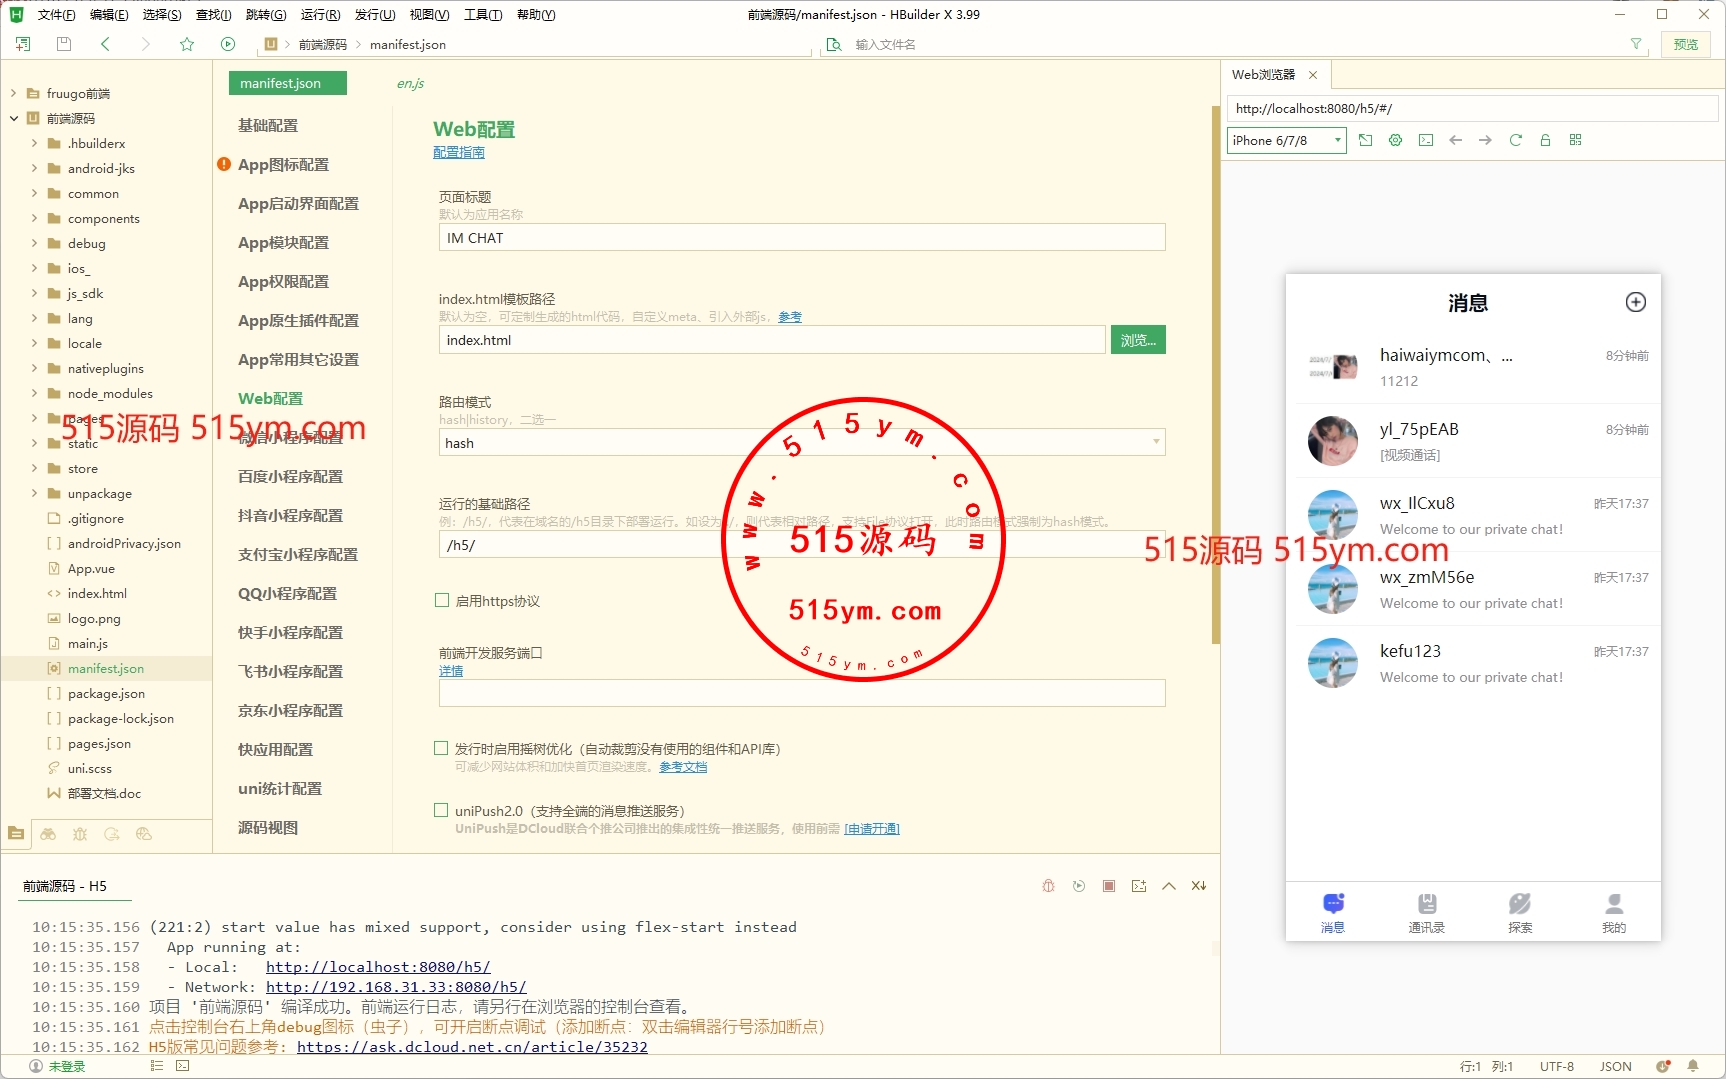Viewport: 1726px width, 1079px height.
Task: Stop the running console with the red square
Action: [x=1109, y=886]
